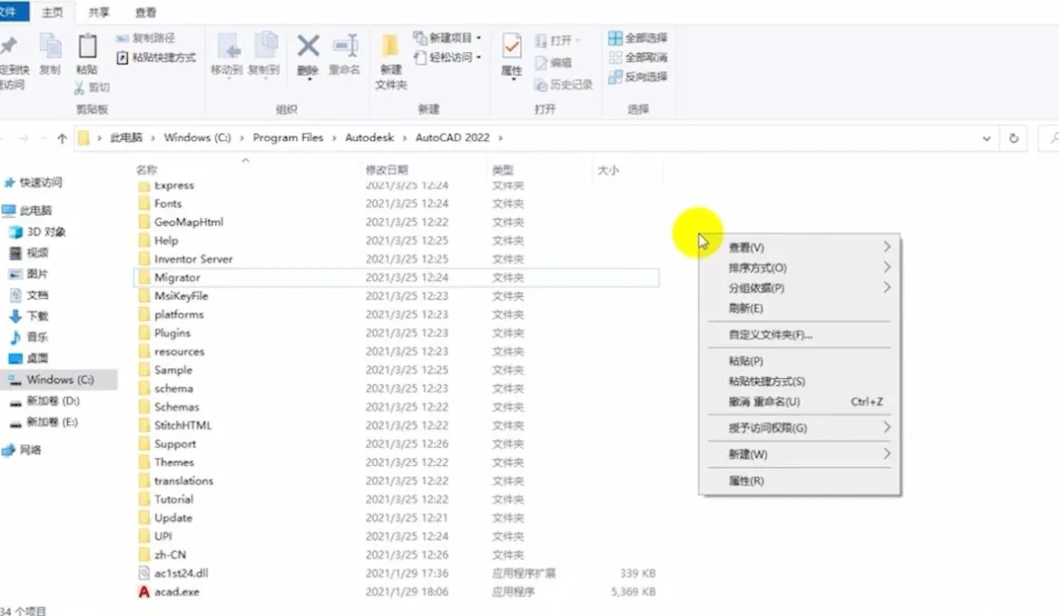Click the Properties (属性) checkmark icon
This screenshot has width=1059, height=616.
click(511, 47)
